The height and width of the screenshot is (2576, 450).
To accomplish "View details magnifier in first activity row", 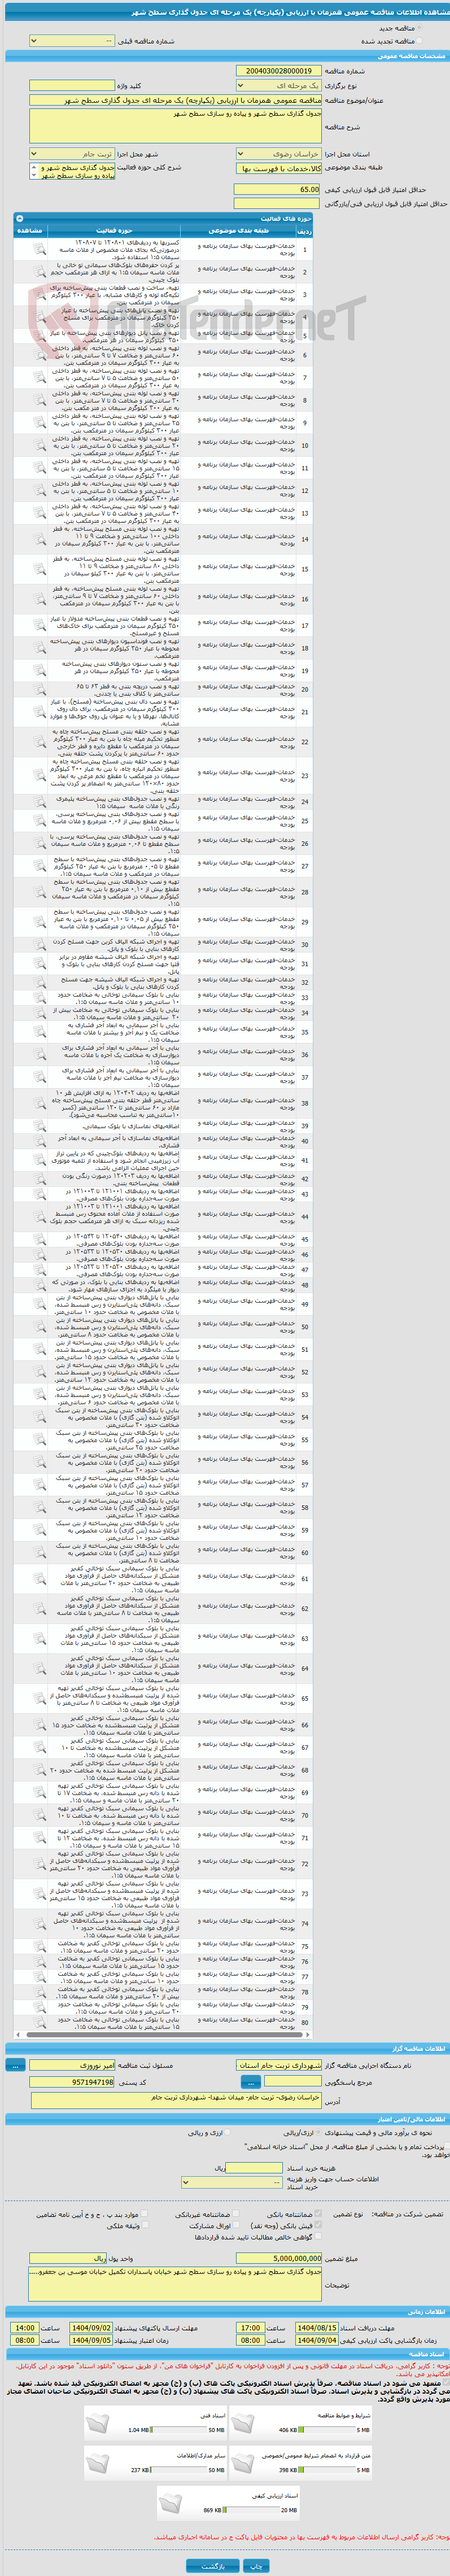I will 40,249.
